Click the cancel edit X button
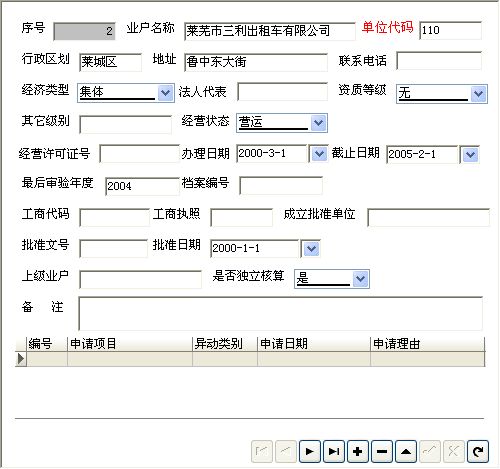This screenshot has height=469, width=500. 454,451
